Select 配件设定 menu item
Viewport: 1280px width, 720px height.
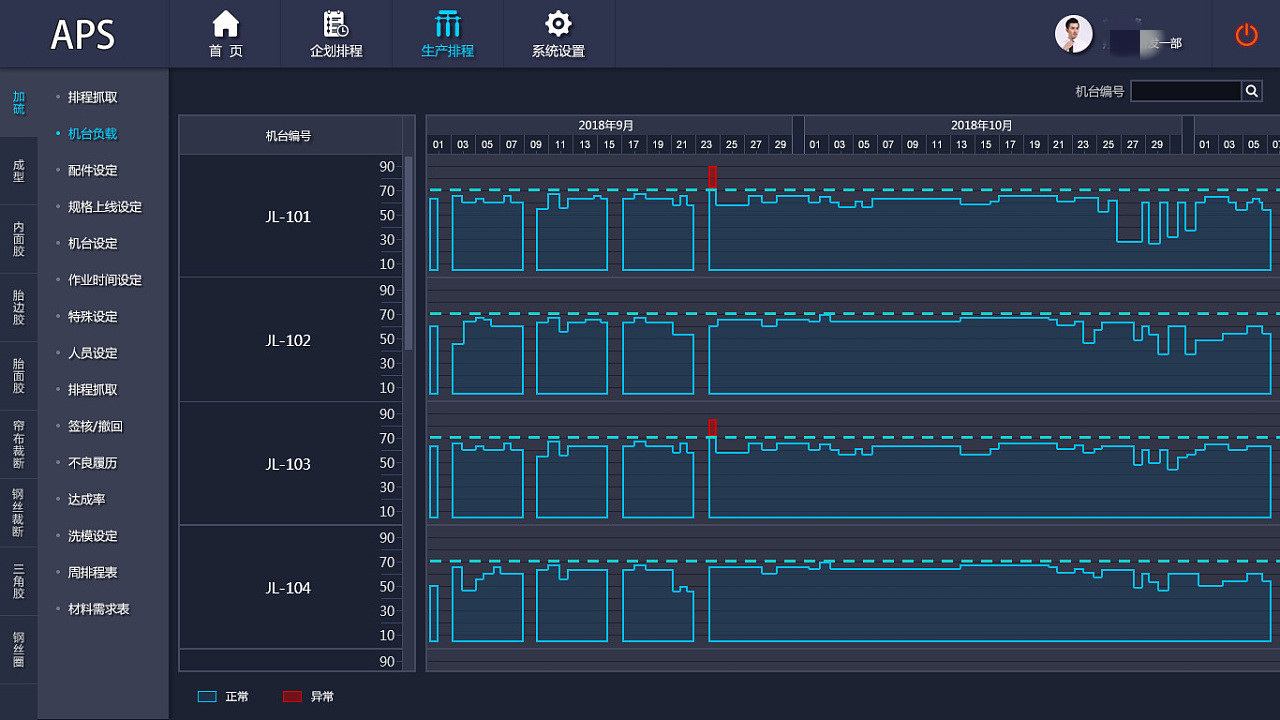[x=92, y=170]
